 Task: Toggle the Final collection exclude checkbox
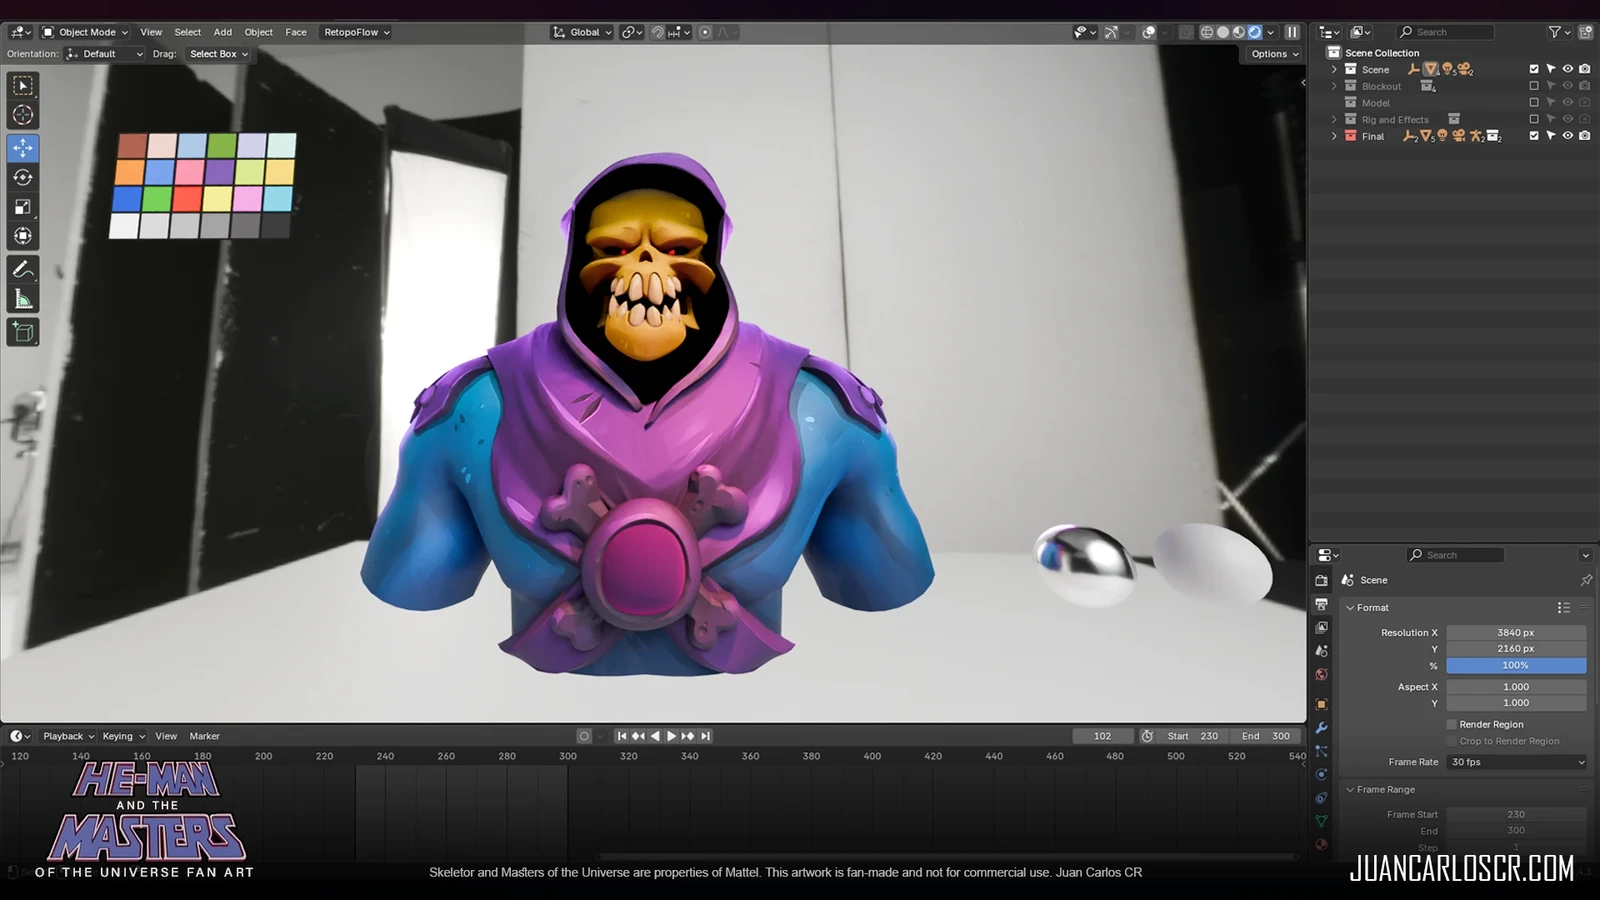[1534, 136]
